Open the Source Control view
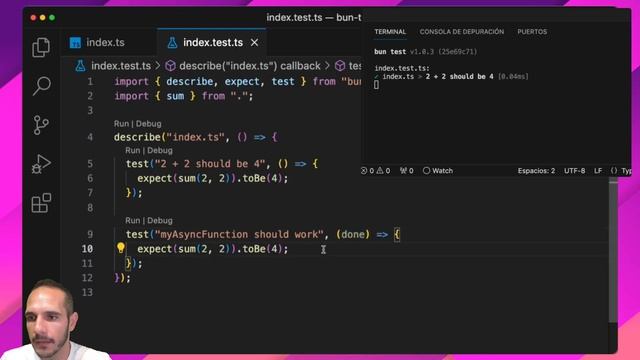 point(41,125)
